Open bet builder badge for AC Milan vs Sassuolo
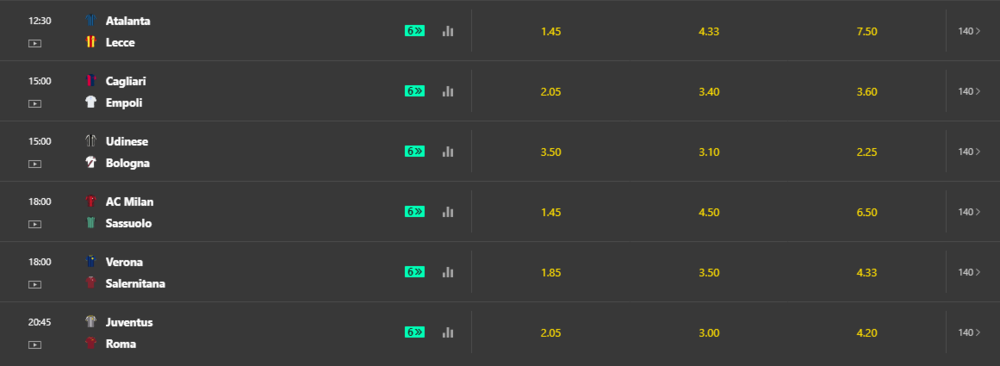Image resolution: width=1000 pixels, height=366 pixels. pos(415,212)
